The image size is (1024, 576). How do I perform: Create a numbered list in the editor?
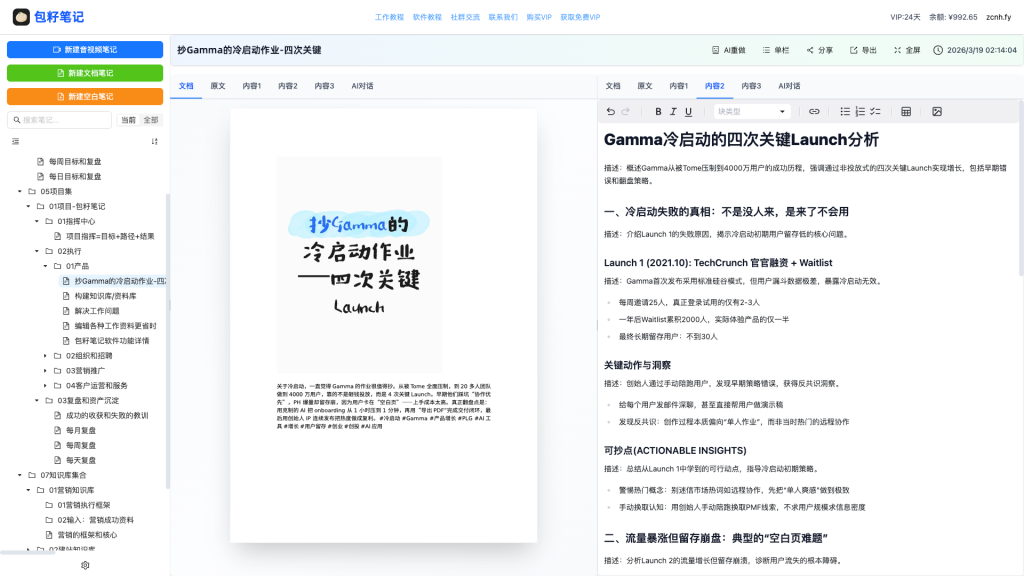[x=860, y=111]
